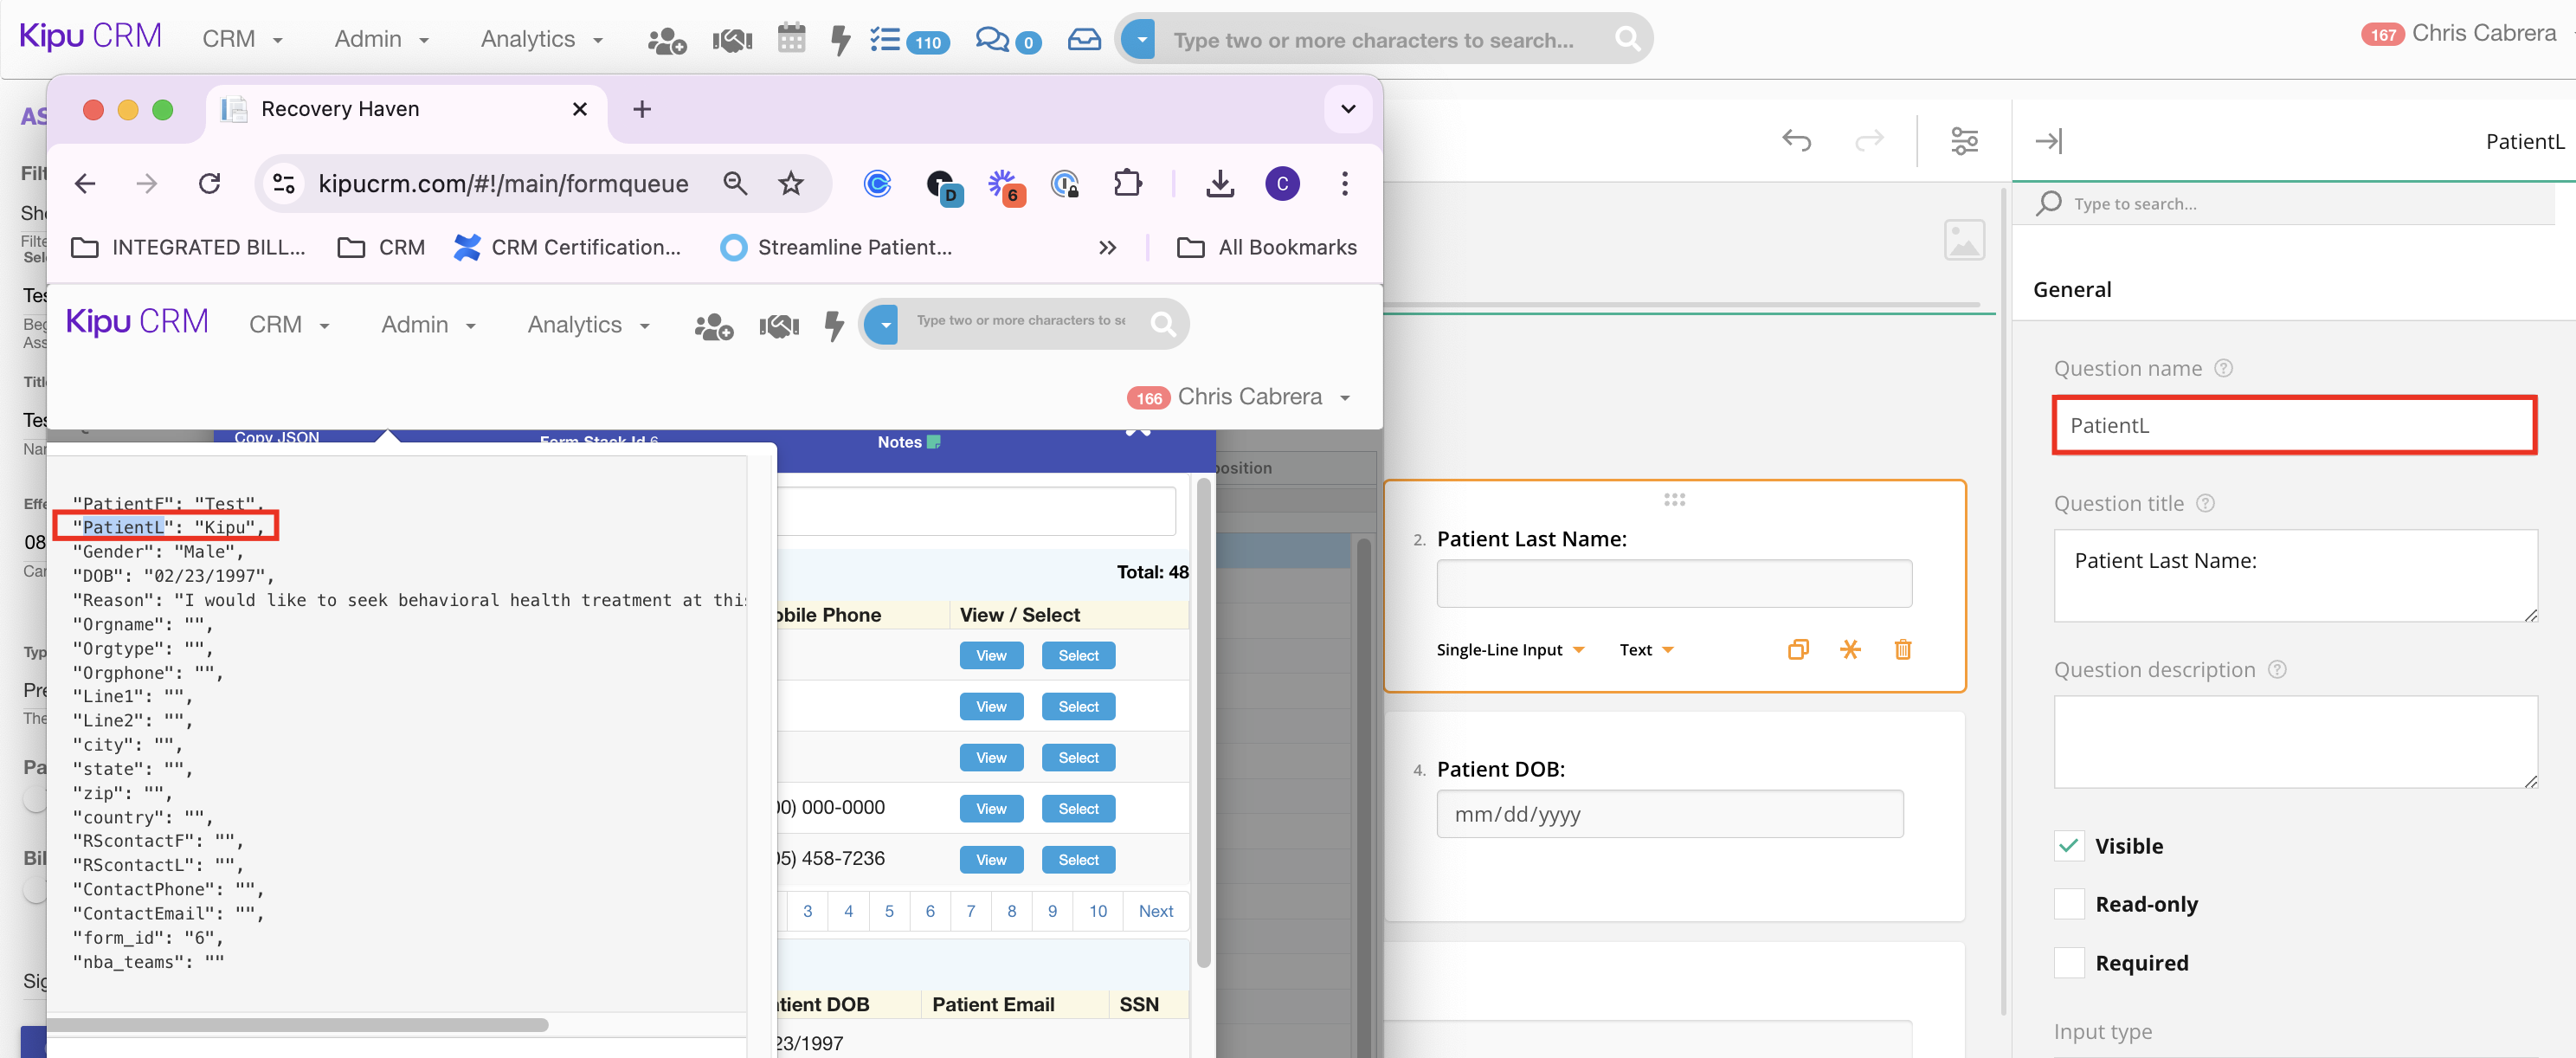The width and height of the screenshot is (2576, 1058).
Task: Uncheck the Visible checkbox
Action: click(x=2068, y=846)
